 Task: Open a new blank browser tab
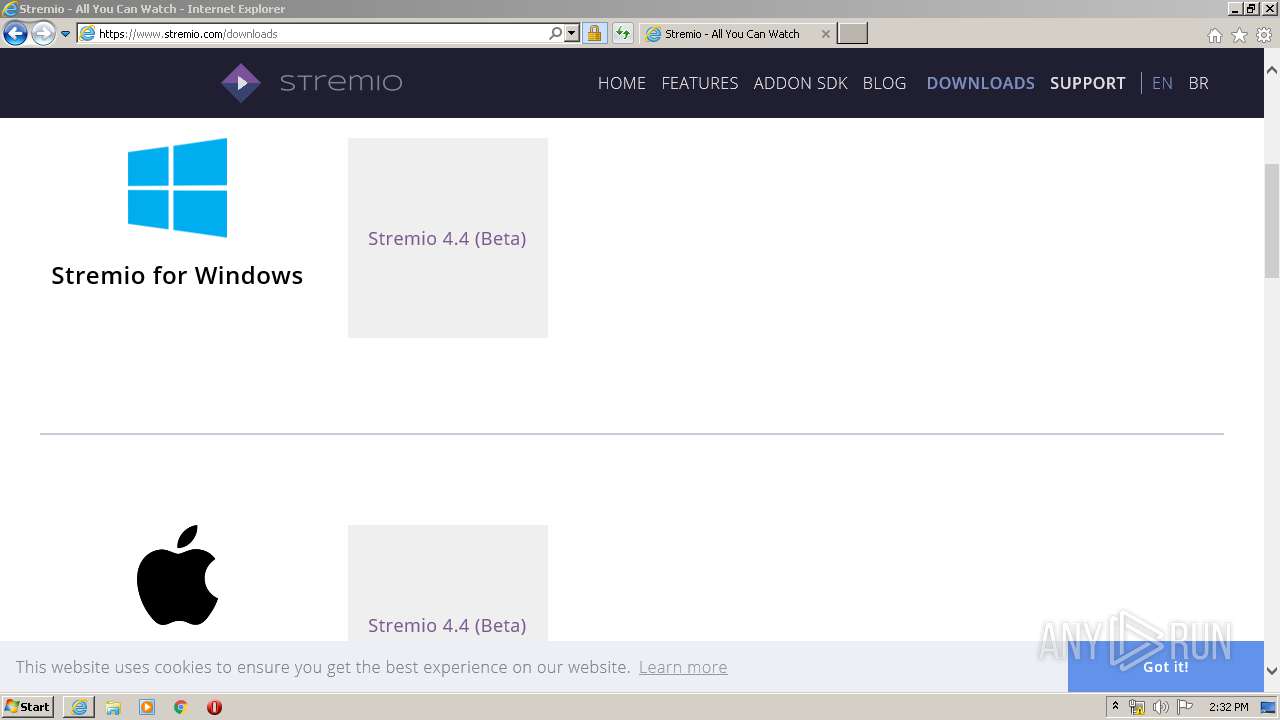pos(852,33)
